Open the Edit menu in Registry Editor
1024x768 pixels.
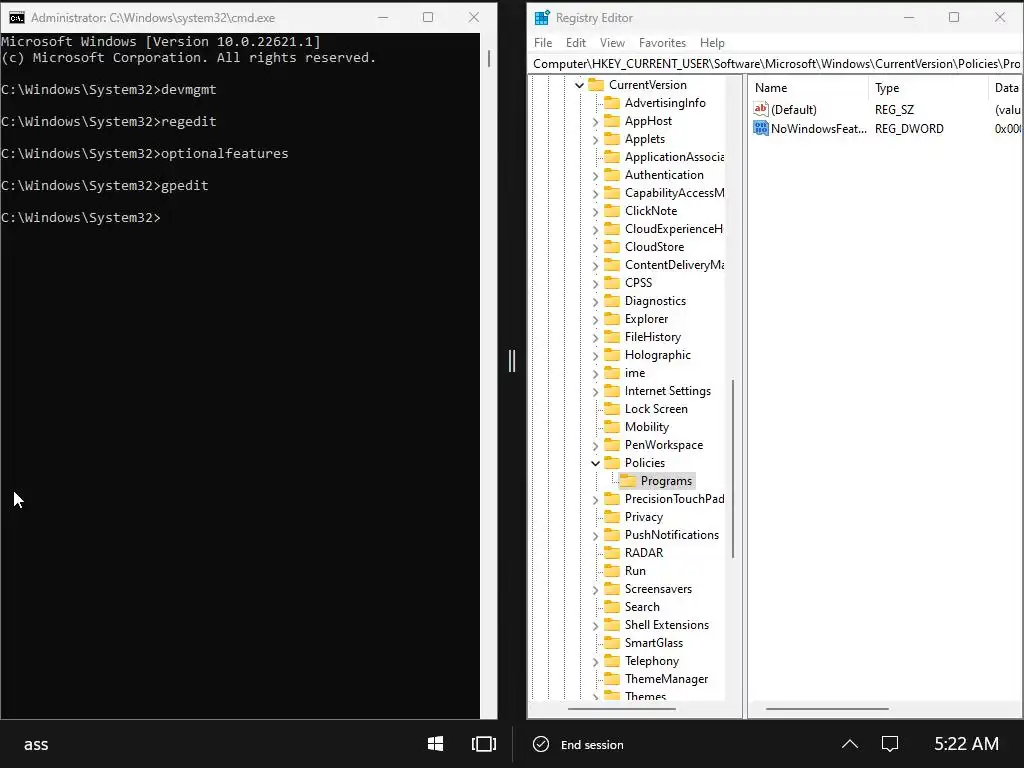coord(575,42)
